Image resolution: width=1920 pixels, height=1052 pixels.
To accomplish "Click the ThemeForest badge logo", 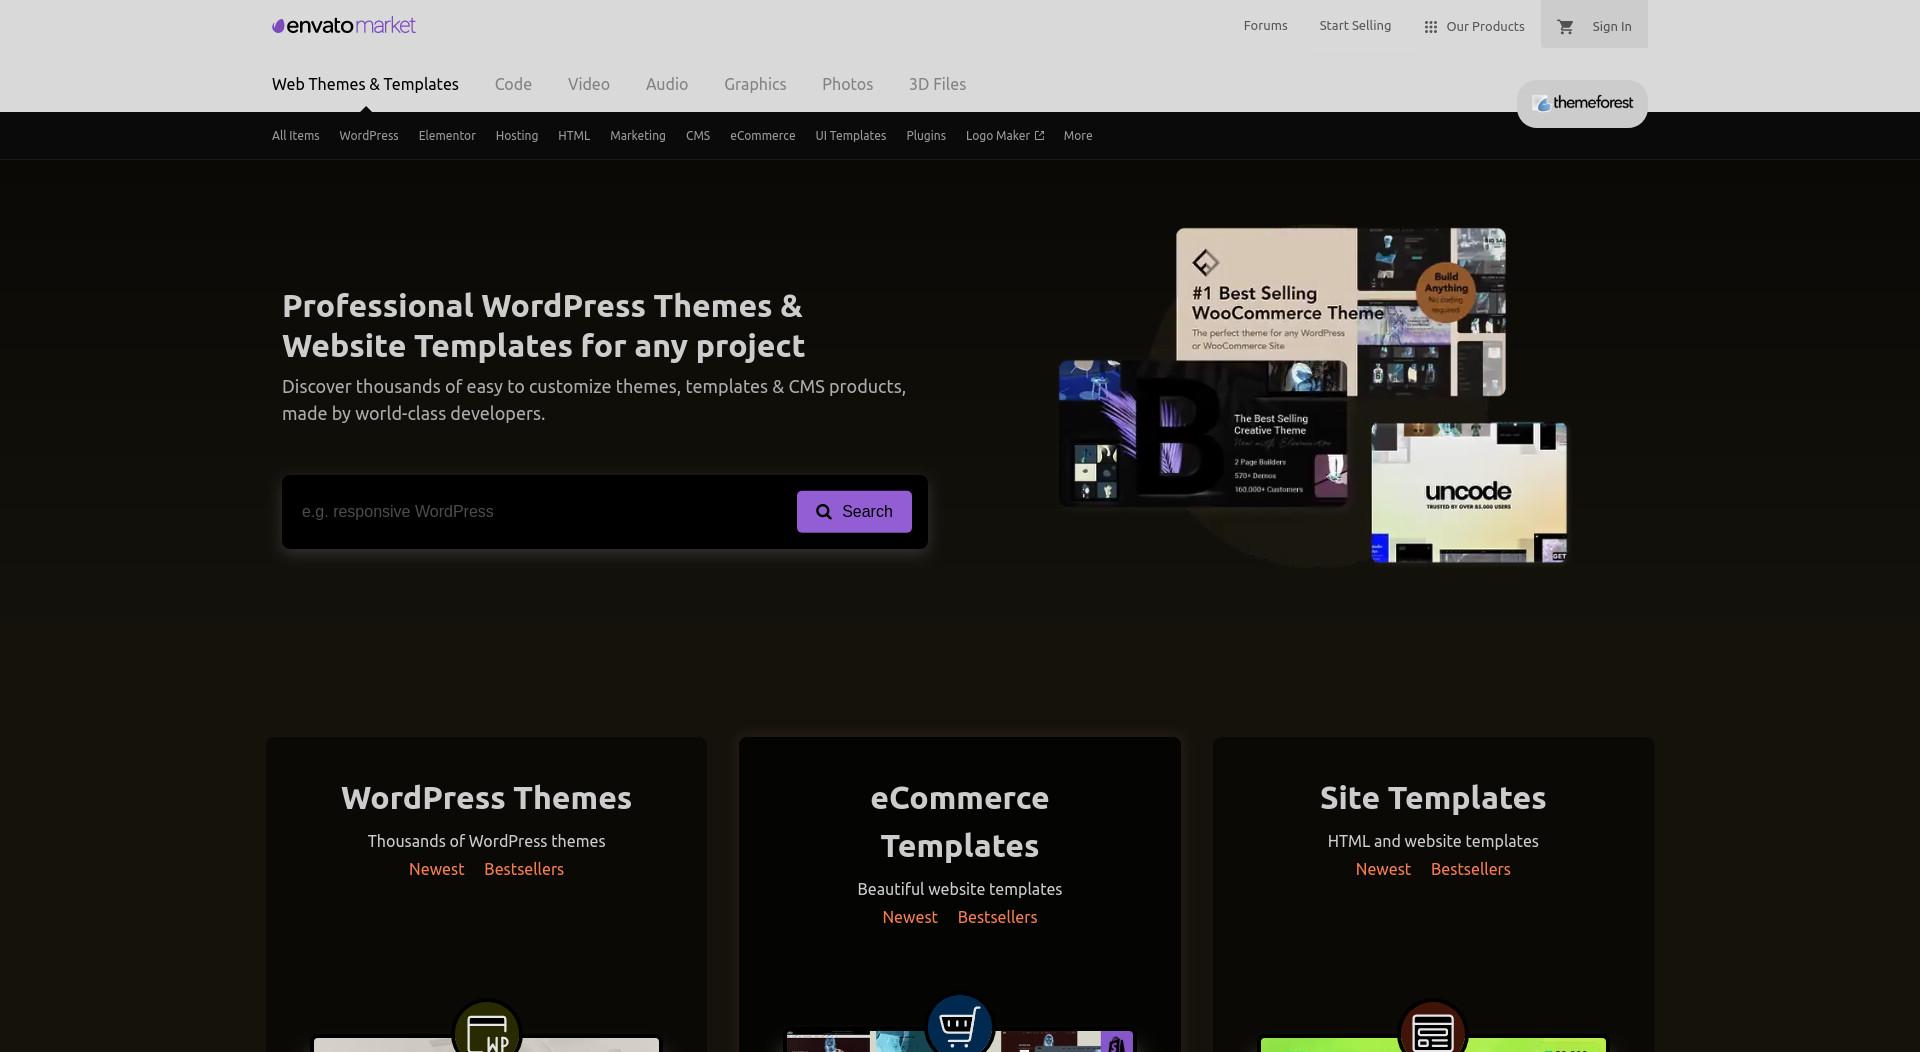I will (1582, 103).
